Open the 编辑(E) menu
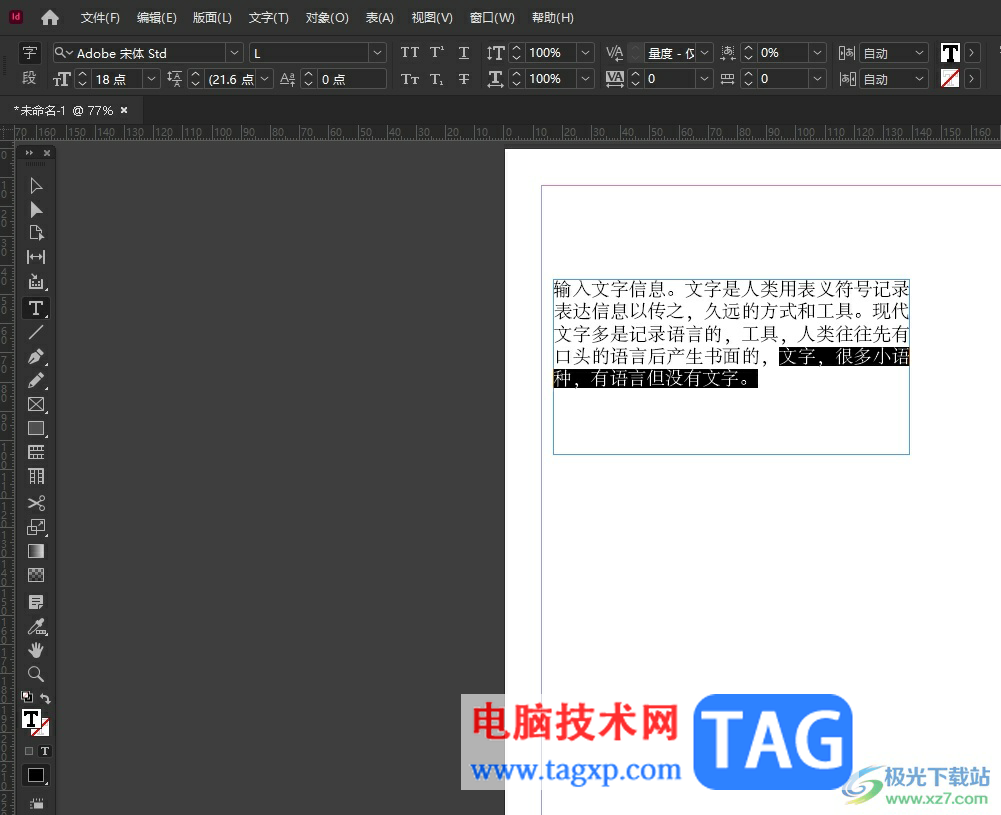1001x815 pixels. pos(156,18)
